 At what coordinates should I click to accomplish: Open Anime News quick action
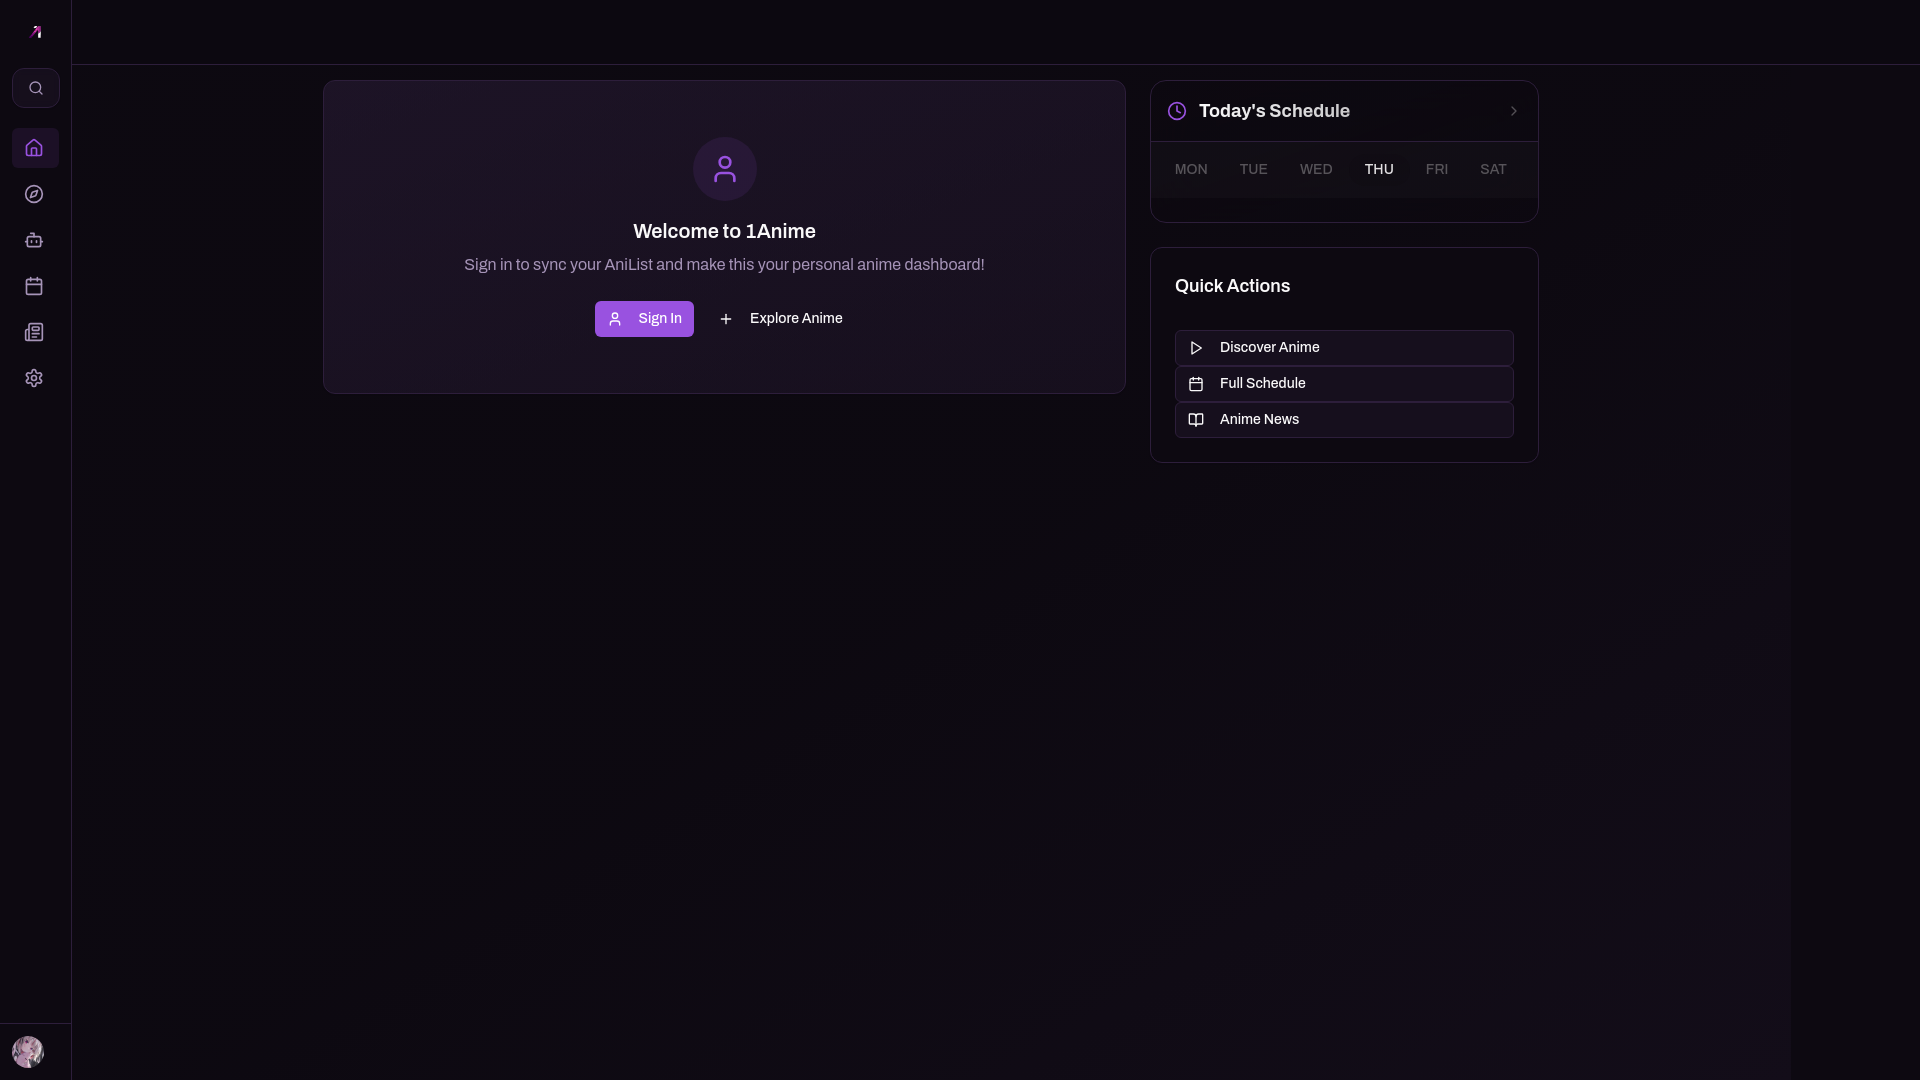(x=1344, y=420)
